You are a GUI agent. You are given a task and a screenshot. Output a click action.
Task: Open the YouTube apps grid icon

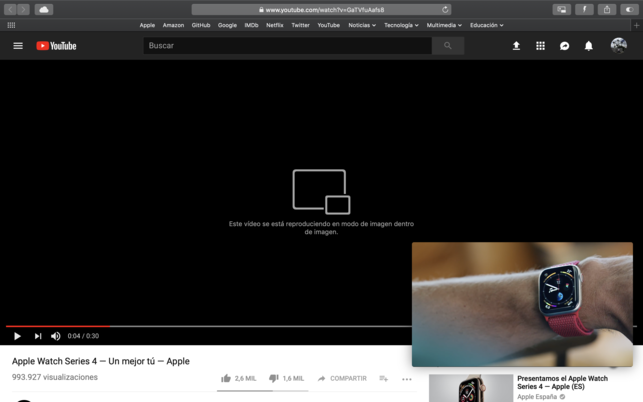(x=540, y=46)
